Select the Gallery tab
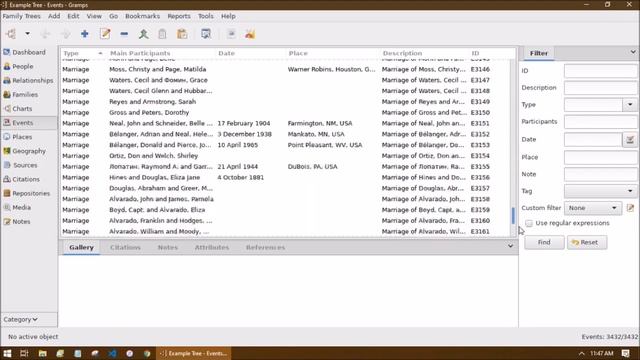Screen dimensions: 640x360 pos(81,247)
